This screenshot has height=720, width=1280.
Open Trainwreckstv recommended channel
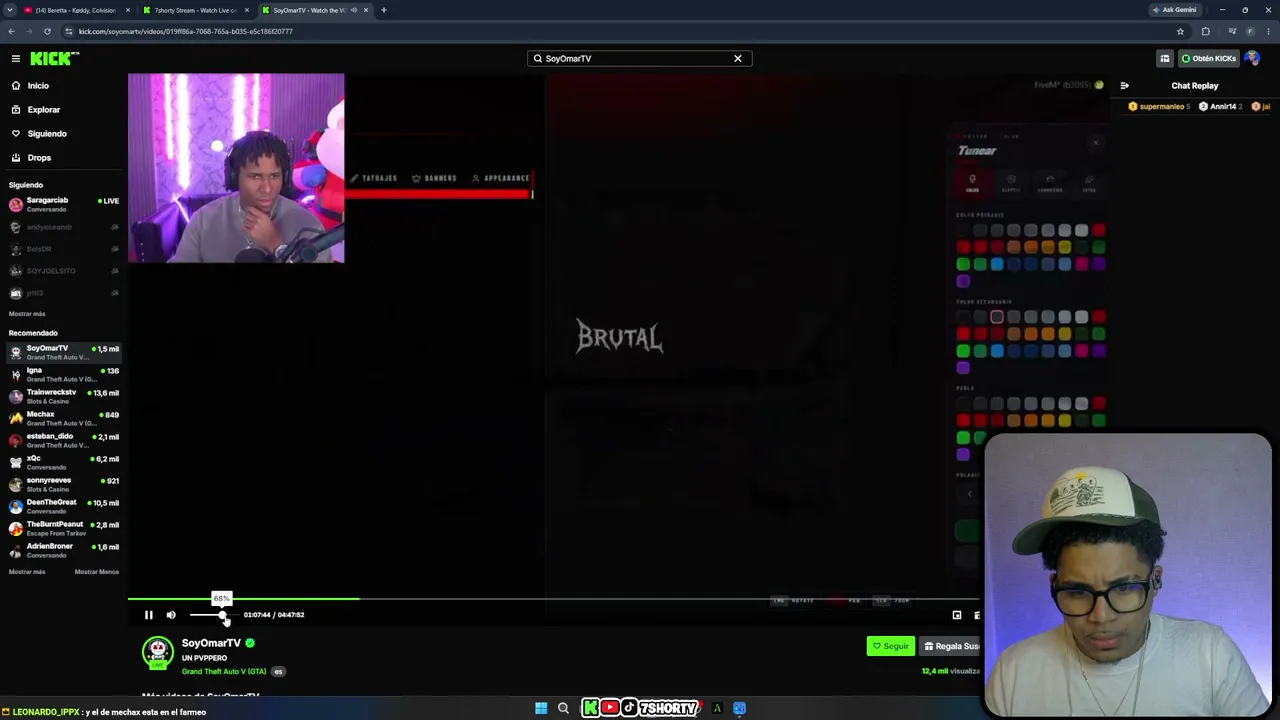[x=63, y=396]
